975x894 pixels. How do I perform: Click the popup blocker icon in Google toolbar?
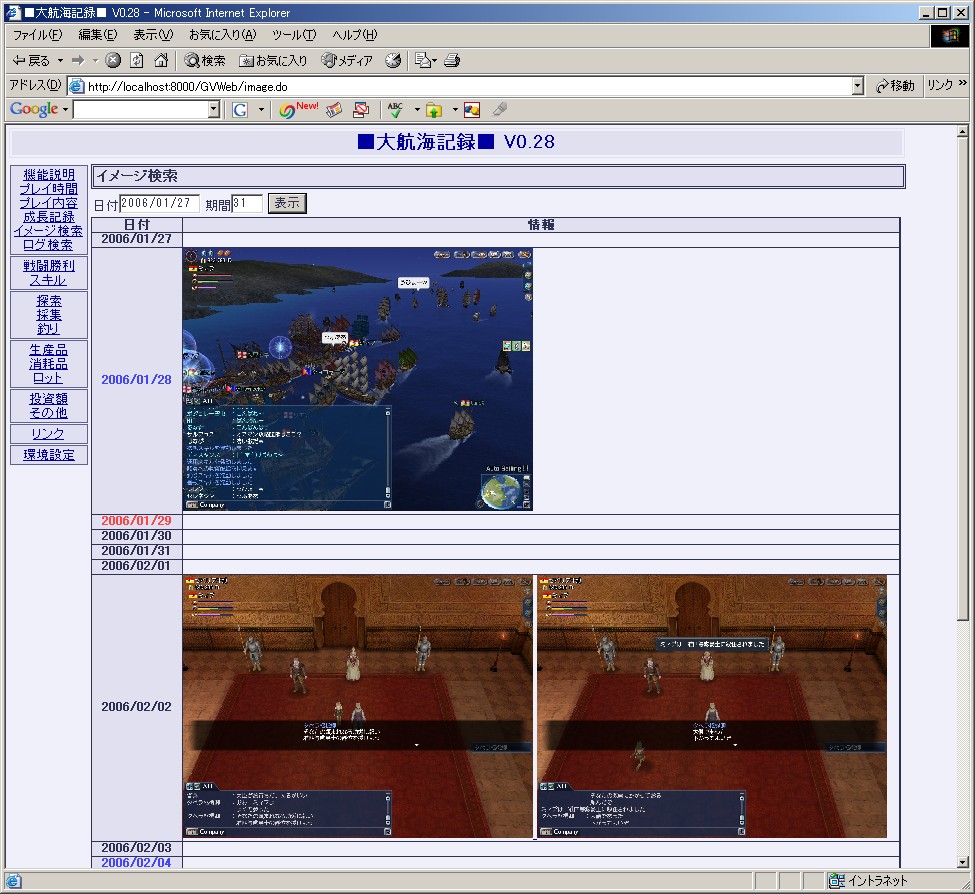click(x=361, y=110)
